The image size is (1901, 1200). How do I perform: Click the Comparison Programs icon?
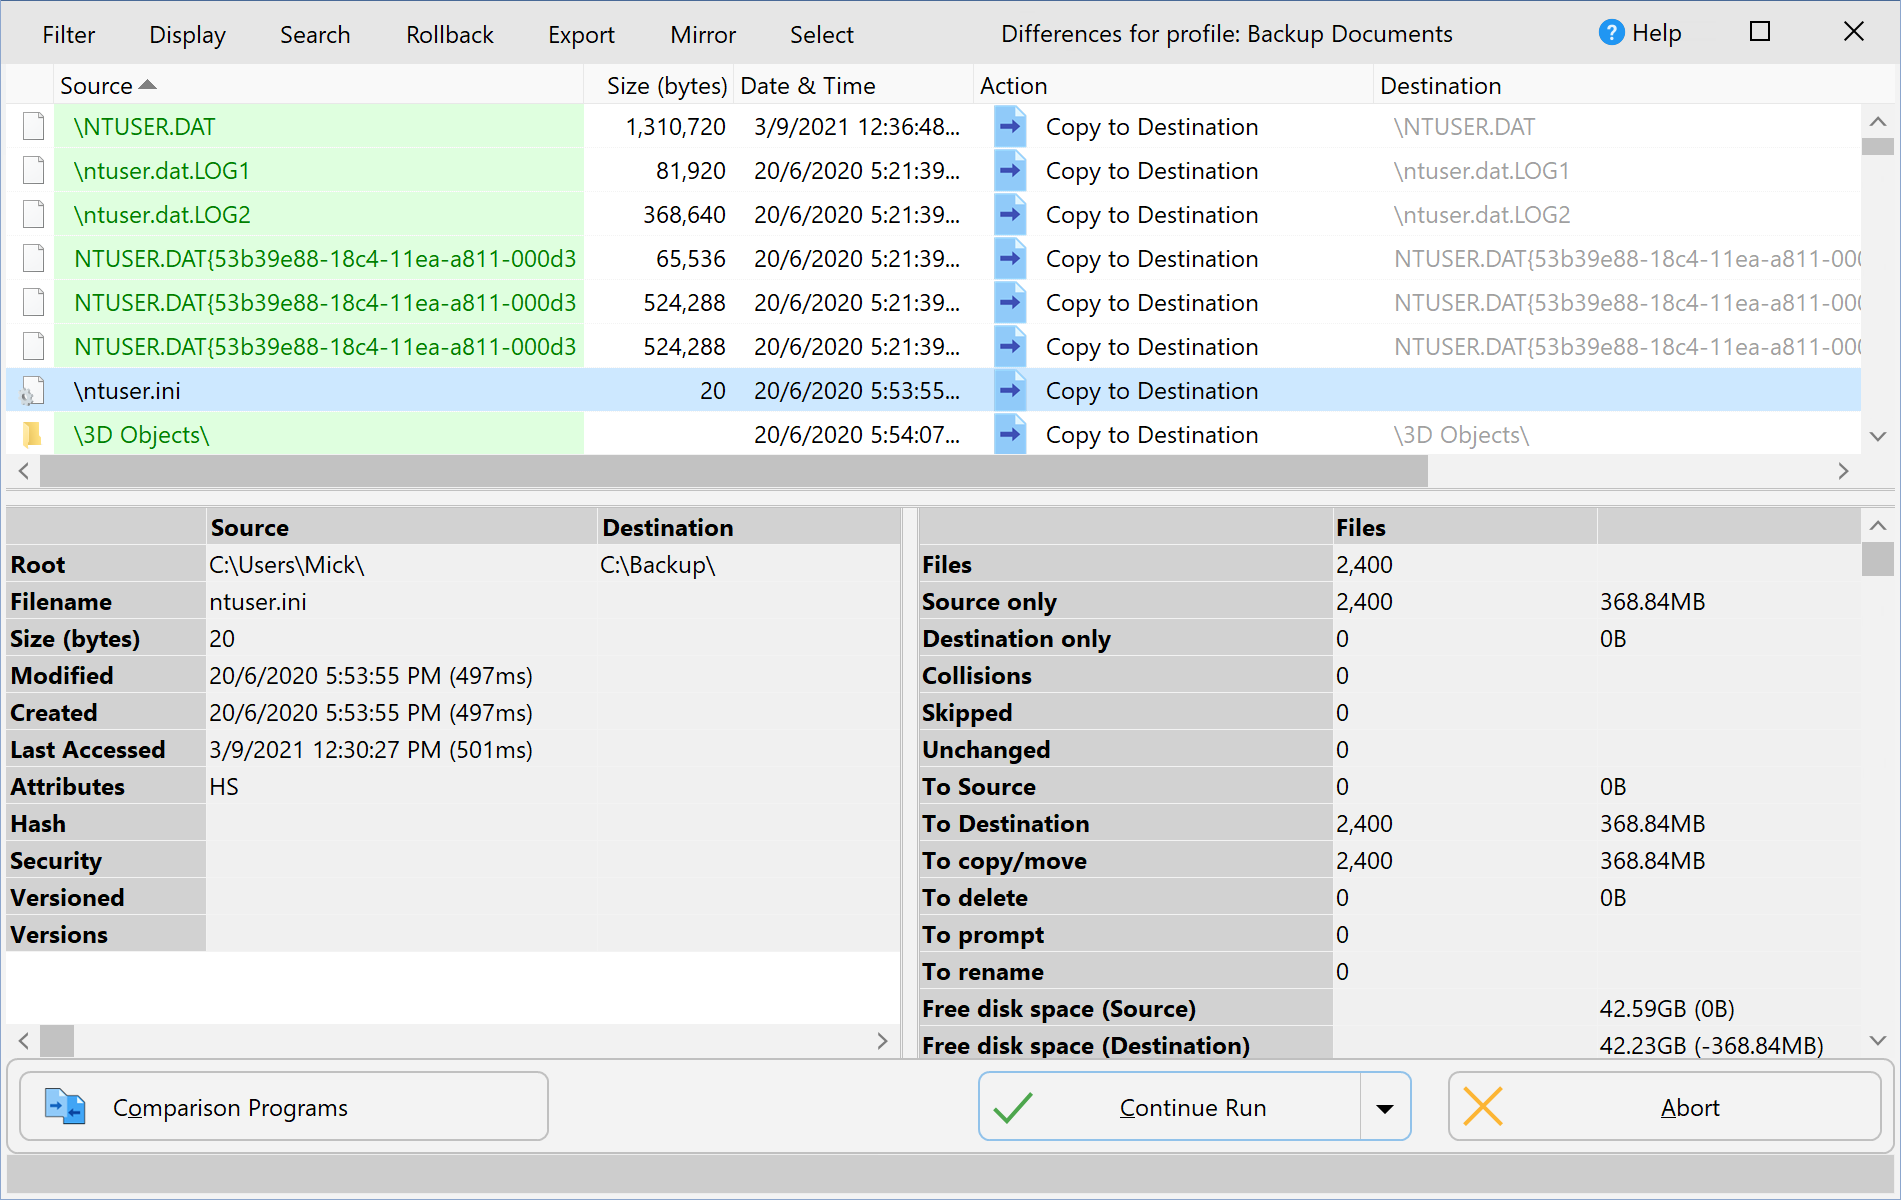63,1106
